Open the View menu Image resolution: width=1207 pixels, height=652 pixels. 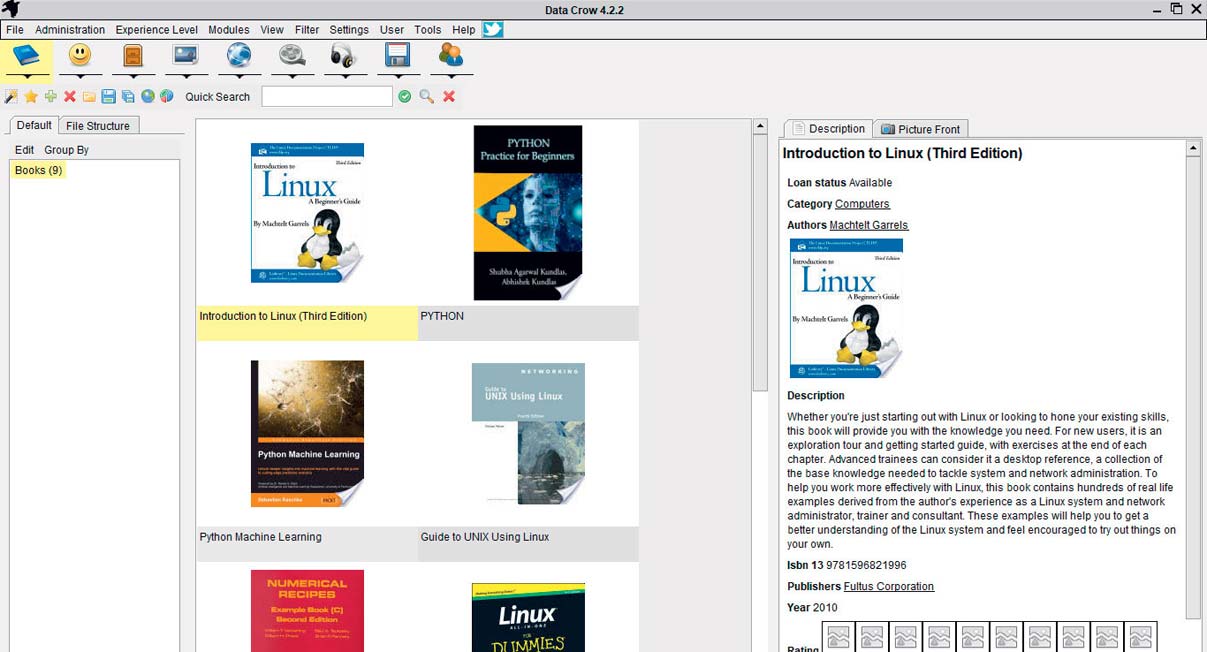272,30
